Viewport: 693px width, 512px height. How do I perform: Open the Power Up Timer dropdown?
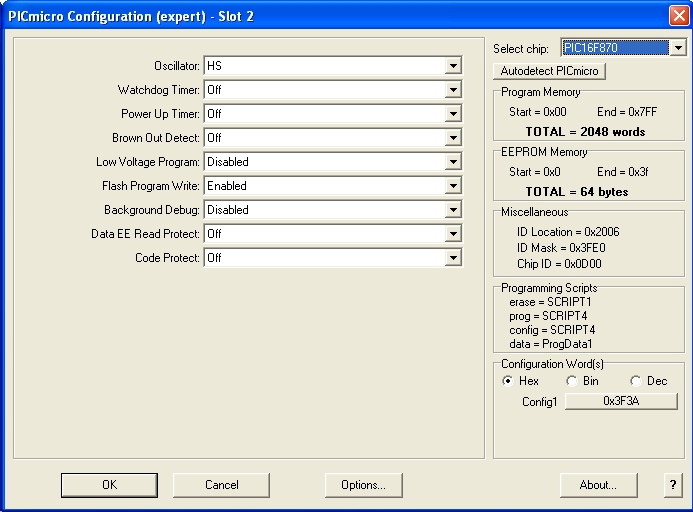333,114
